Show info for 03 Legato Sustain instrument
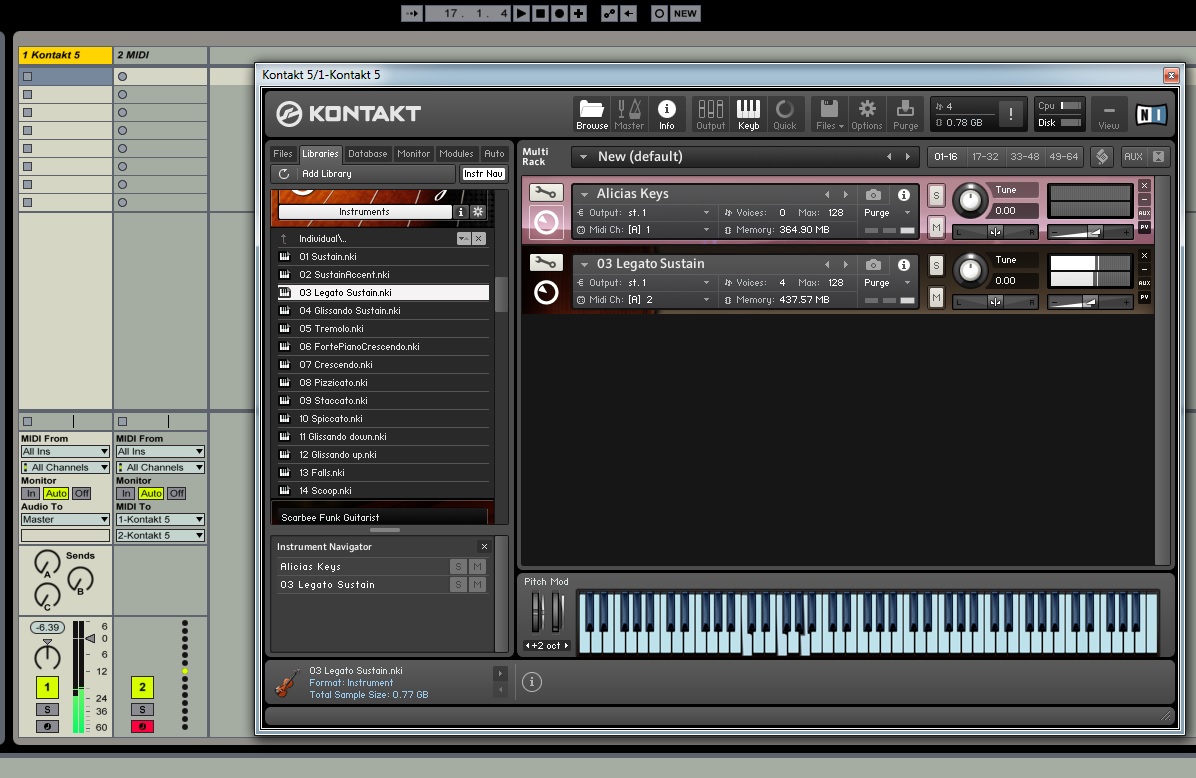 (x=904, y=265)
